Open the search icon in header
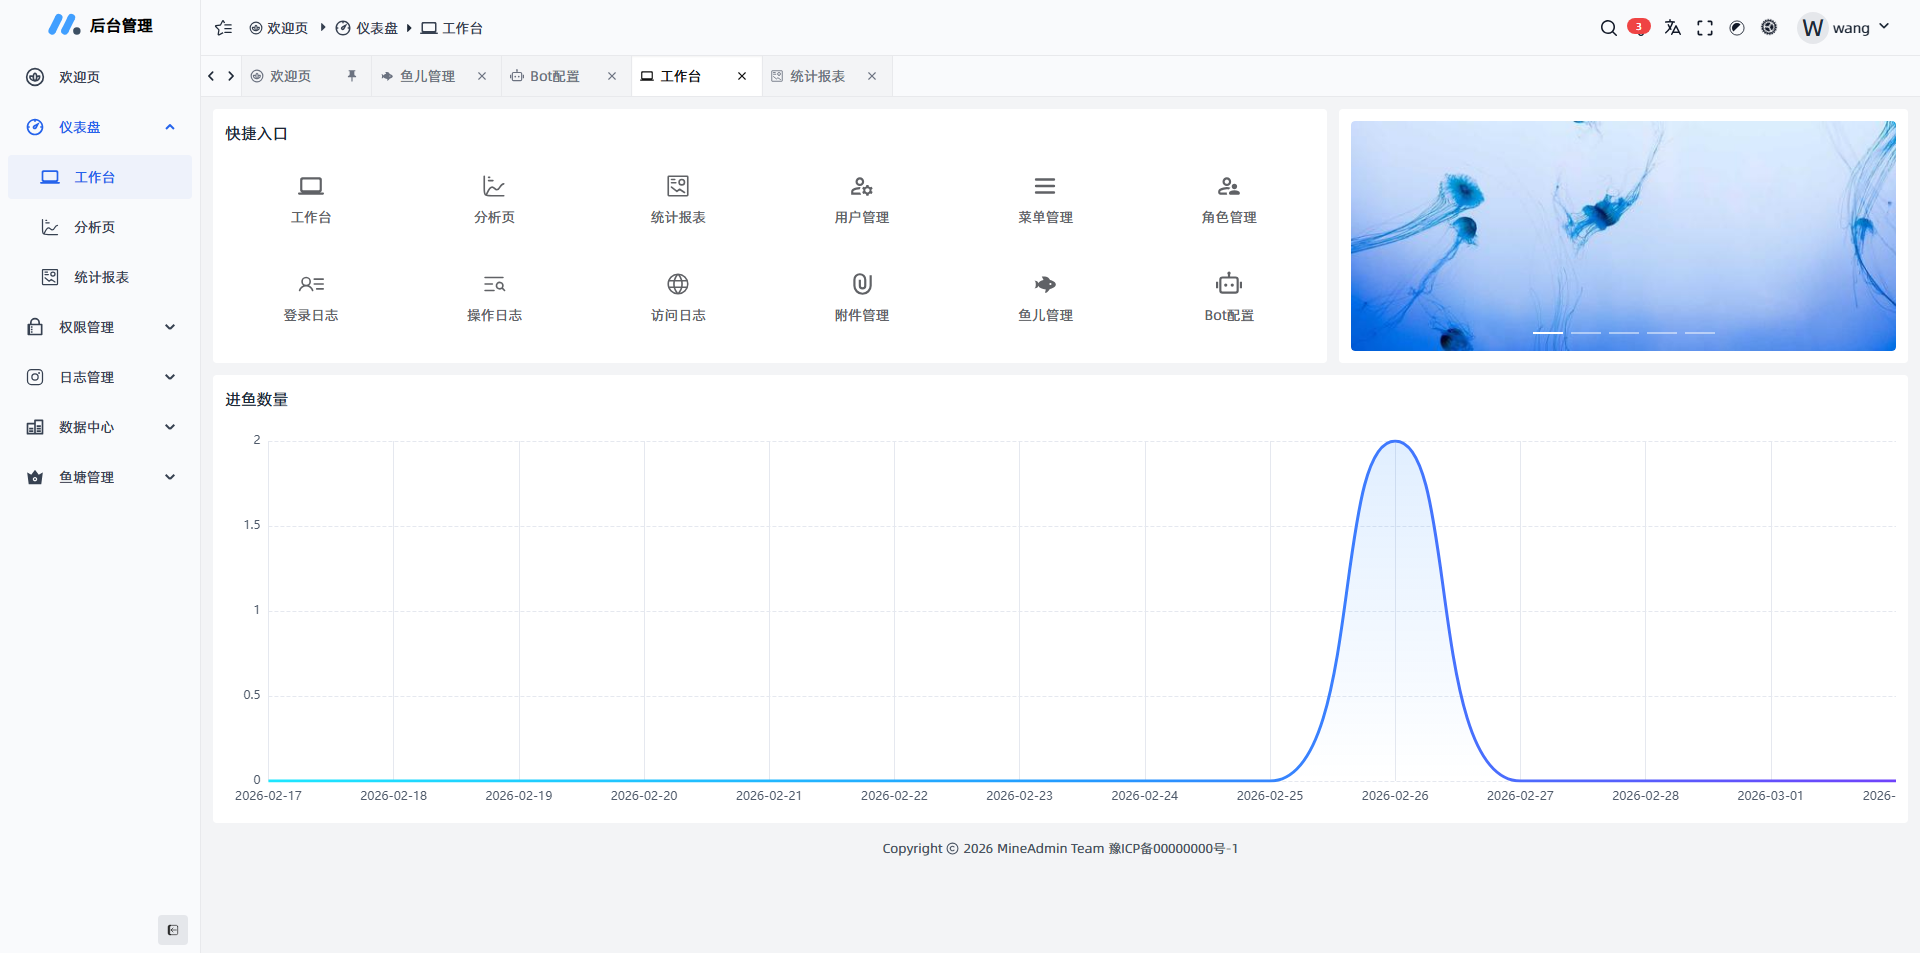 tap(1608, 28)
